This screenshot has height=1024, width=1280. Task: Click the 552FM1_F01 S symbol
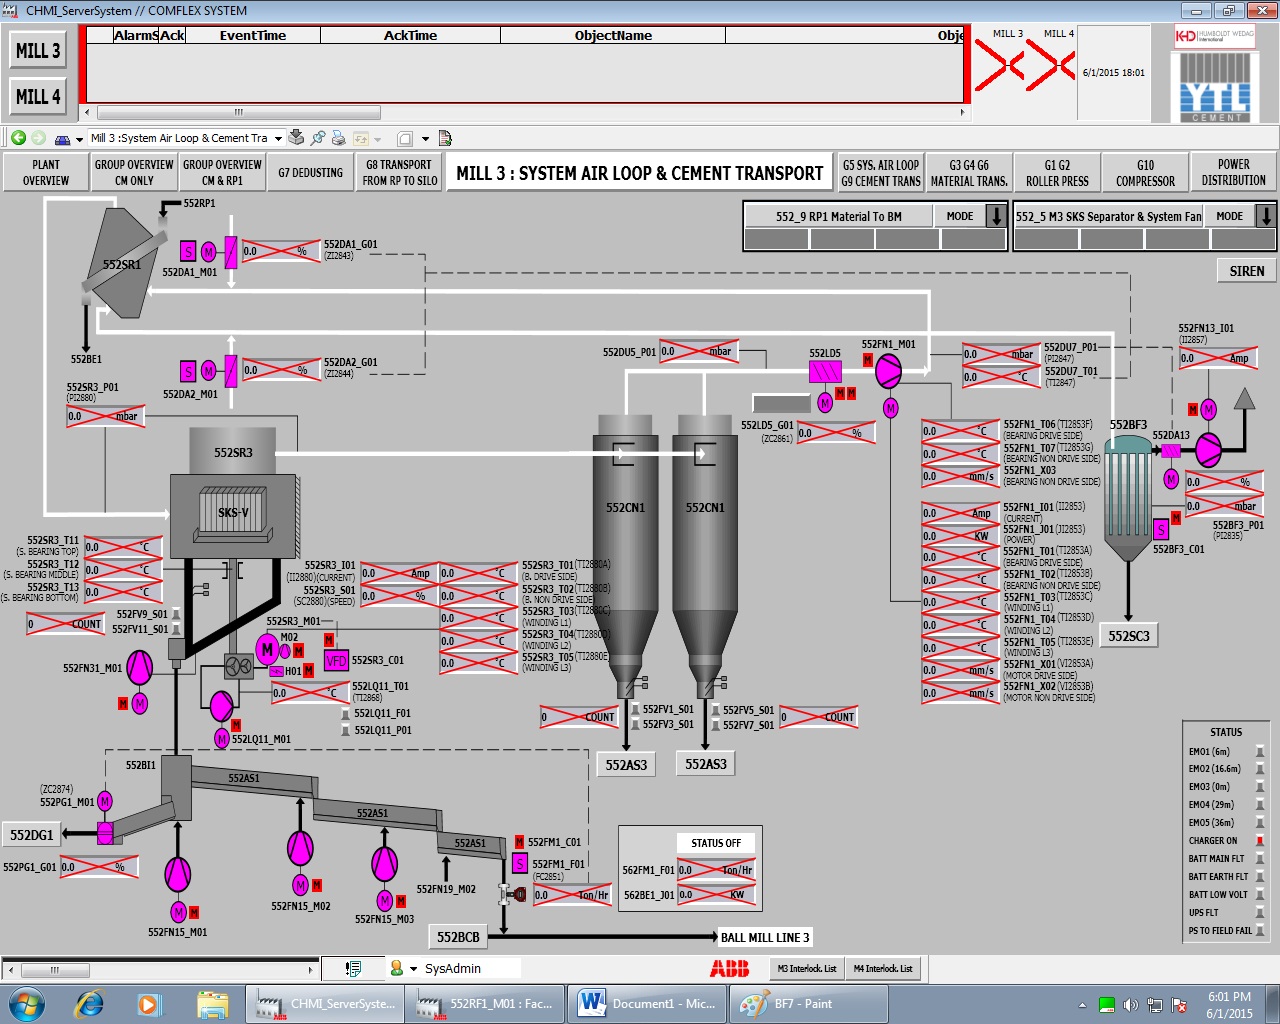(520, 863)
